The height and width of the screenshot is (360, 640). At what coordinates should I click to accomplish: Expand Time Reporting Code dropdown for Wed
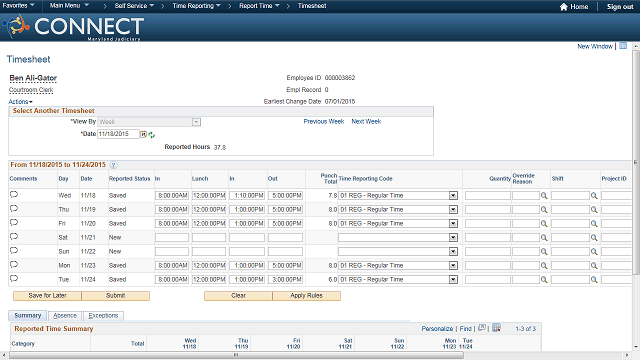453,196
